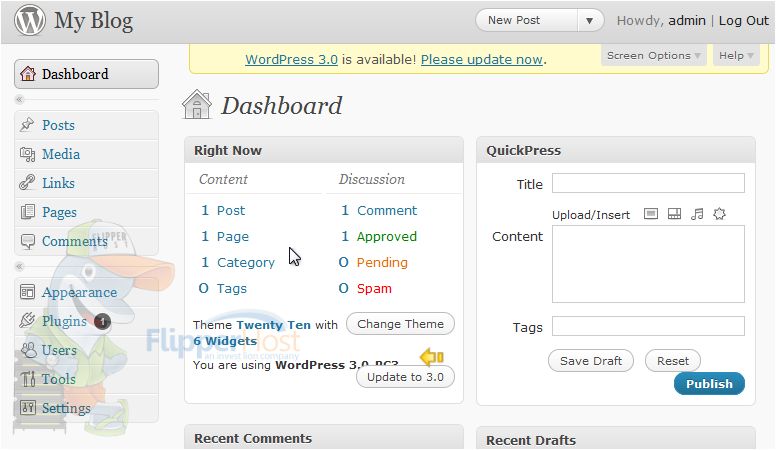Click the Appearance layout icon
Image resolution: width=776 pixels, height=450 pixels.
pos(27,292)
